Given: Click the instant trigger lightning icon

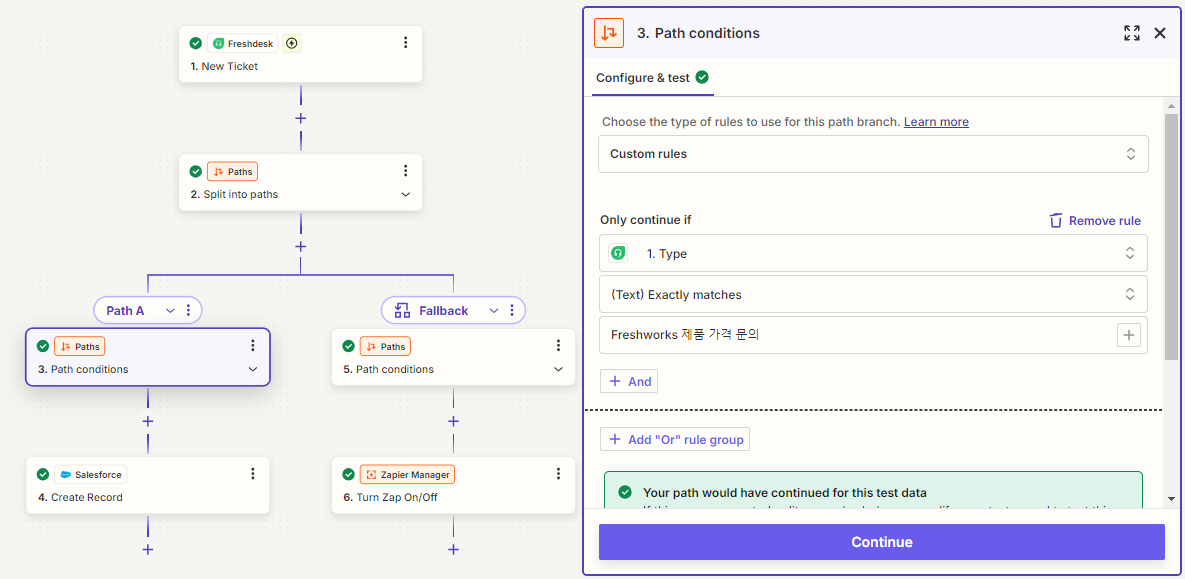Looking at the screenshot, I should 291,43.
